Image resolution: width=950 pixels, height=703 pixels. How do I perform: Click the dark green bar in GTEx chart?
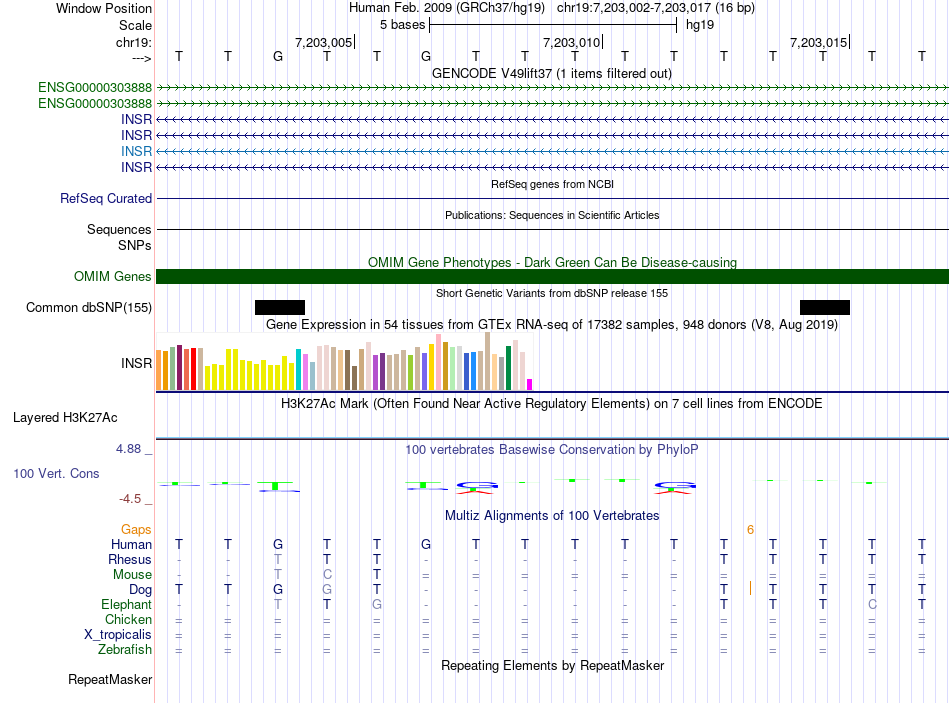[x=509, y=367]
